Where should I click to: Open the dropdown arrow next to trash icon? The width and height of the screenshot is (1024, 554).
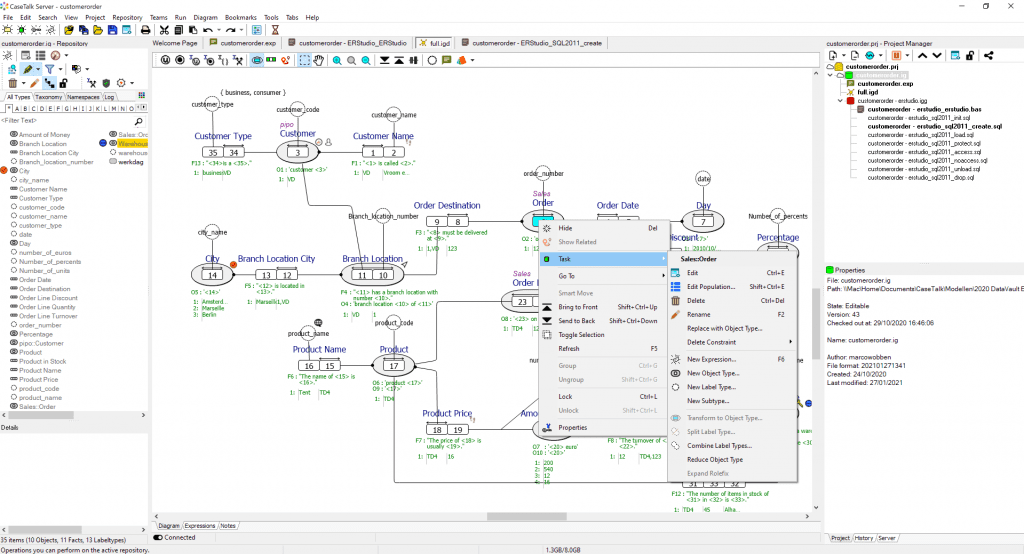(x=24, y=84)
